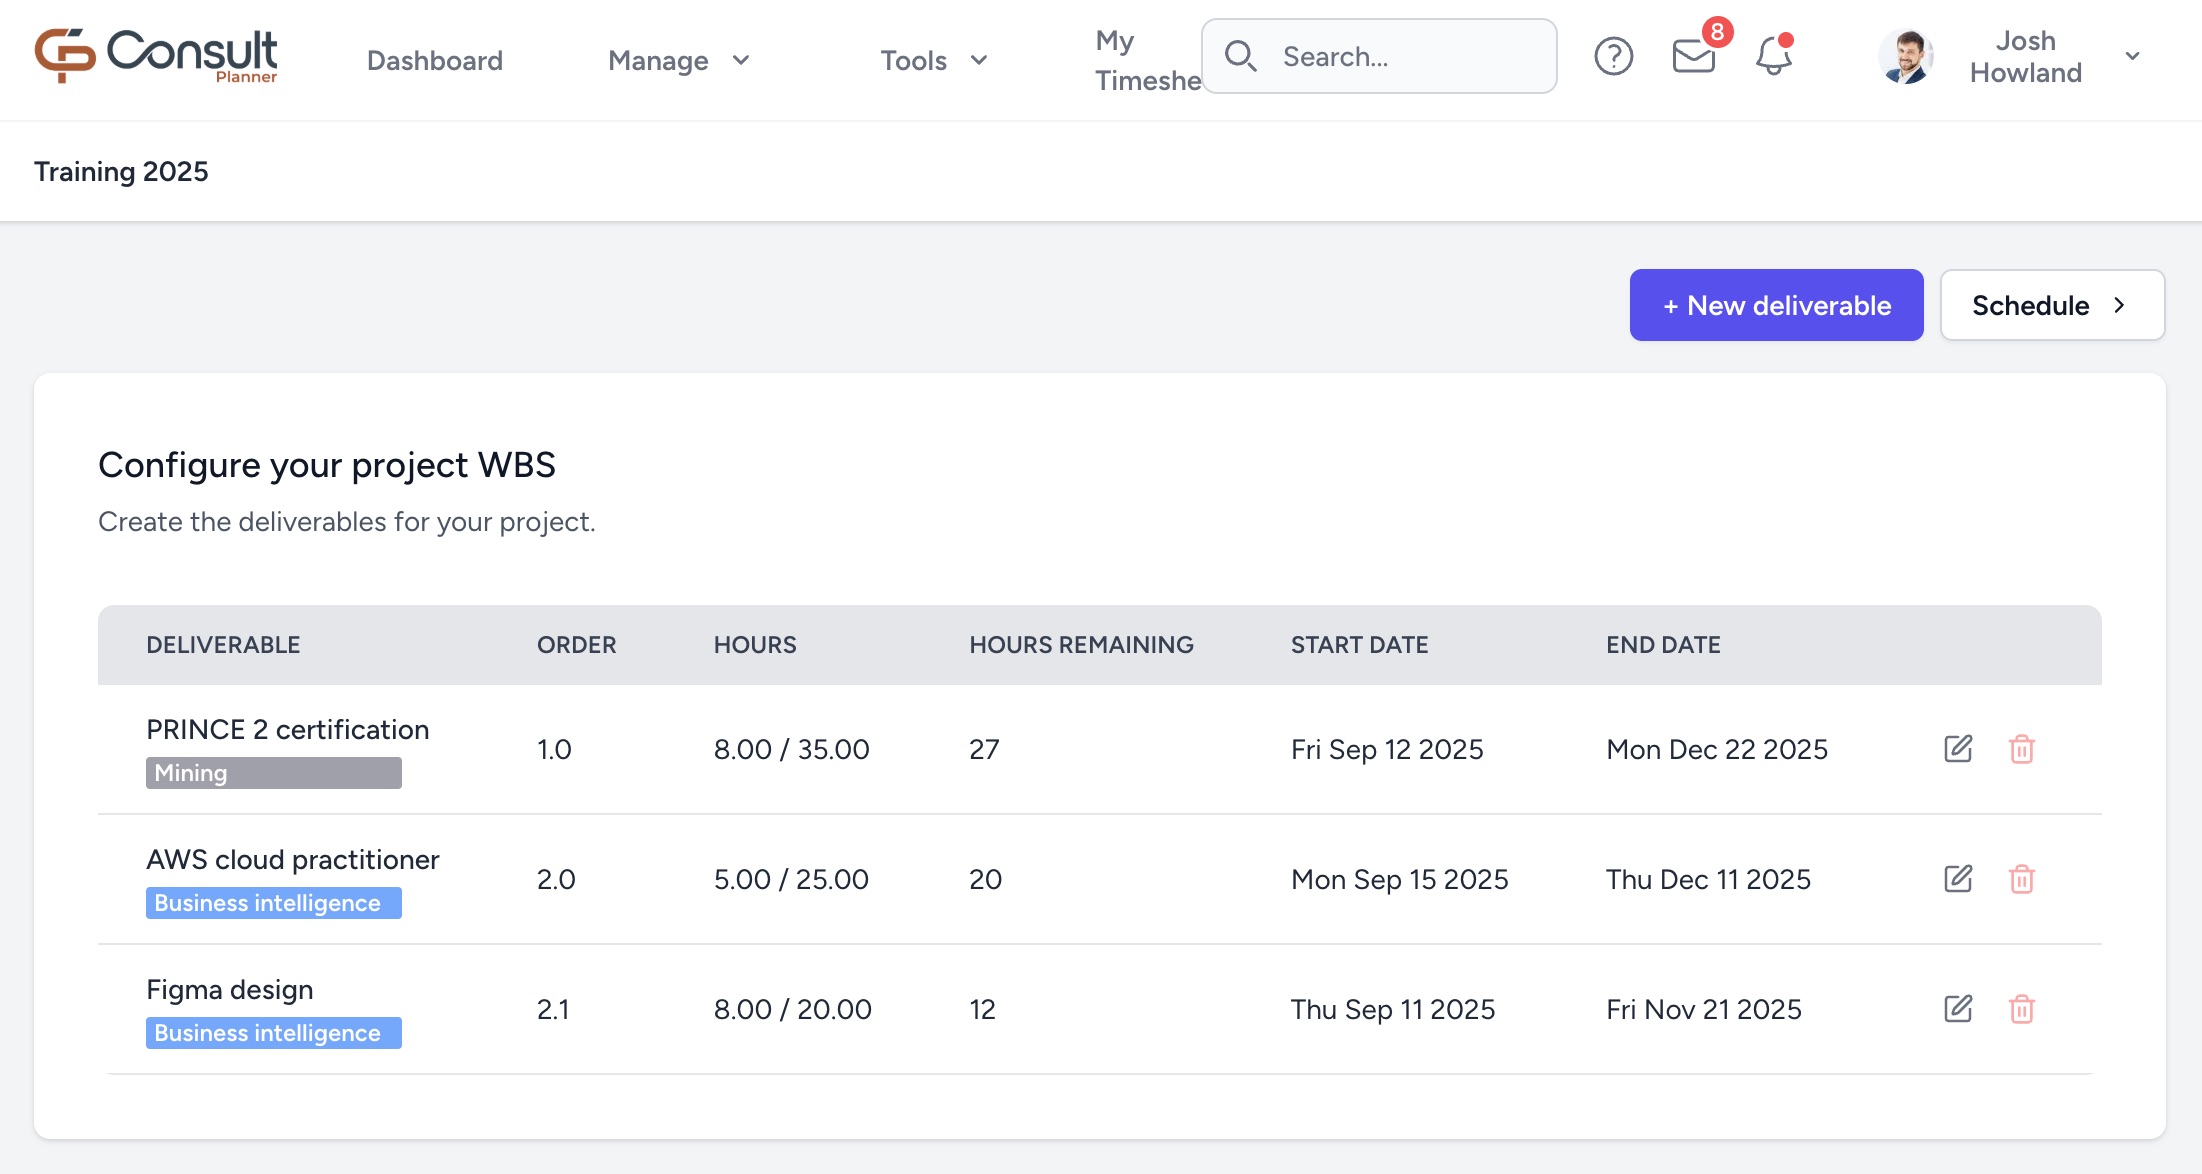
Task: Delete the AWS cloud practitioner row
Action: coord(2021,879)
